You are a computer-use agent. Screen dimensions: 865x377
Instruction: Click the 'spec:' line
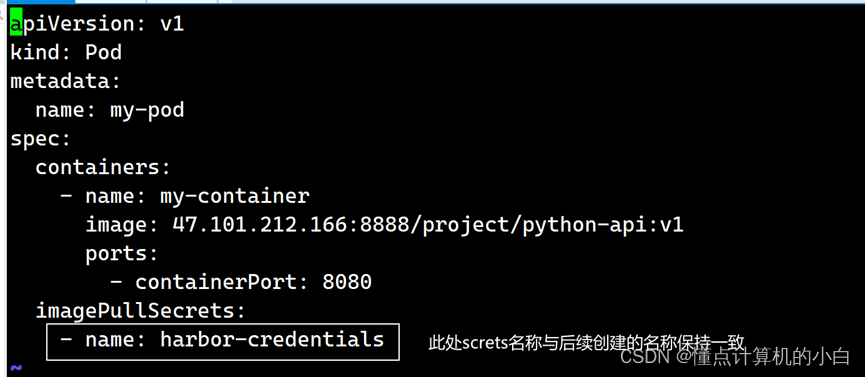[x=41, y=139]
